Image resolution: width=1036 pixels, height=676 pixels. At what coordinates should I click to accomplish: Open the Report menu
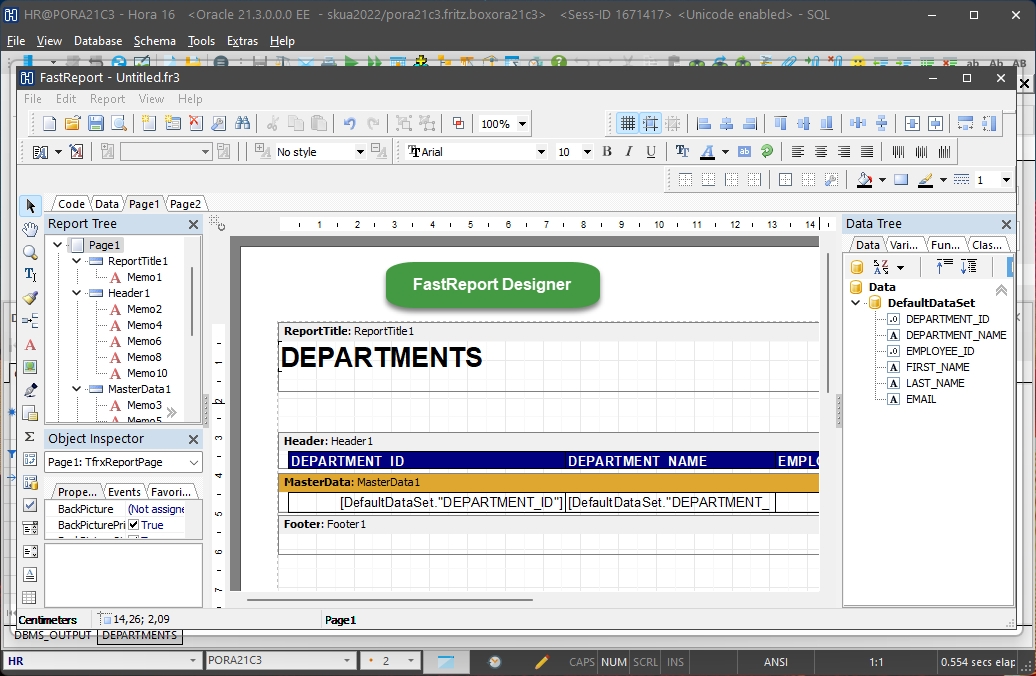click(x=107, y=99)
